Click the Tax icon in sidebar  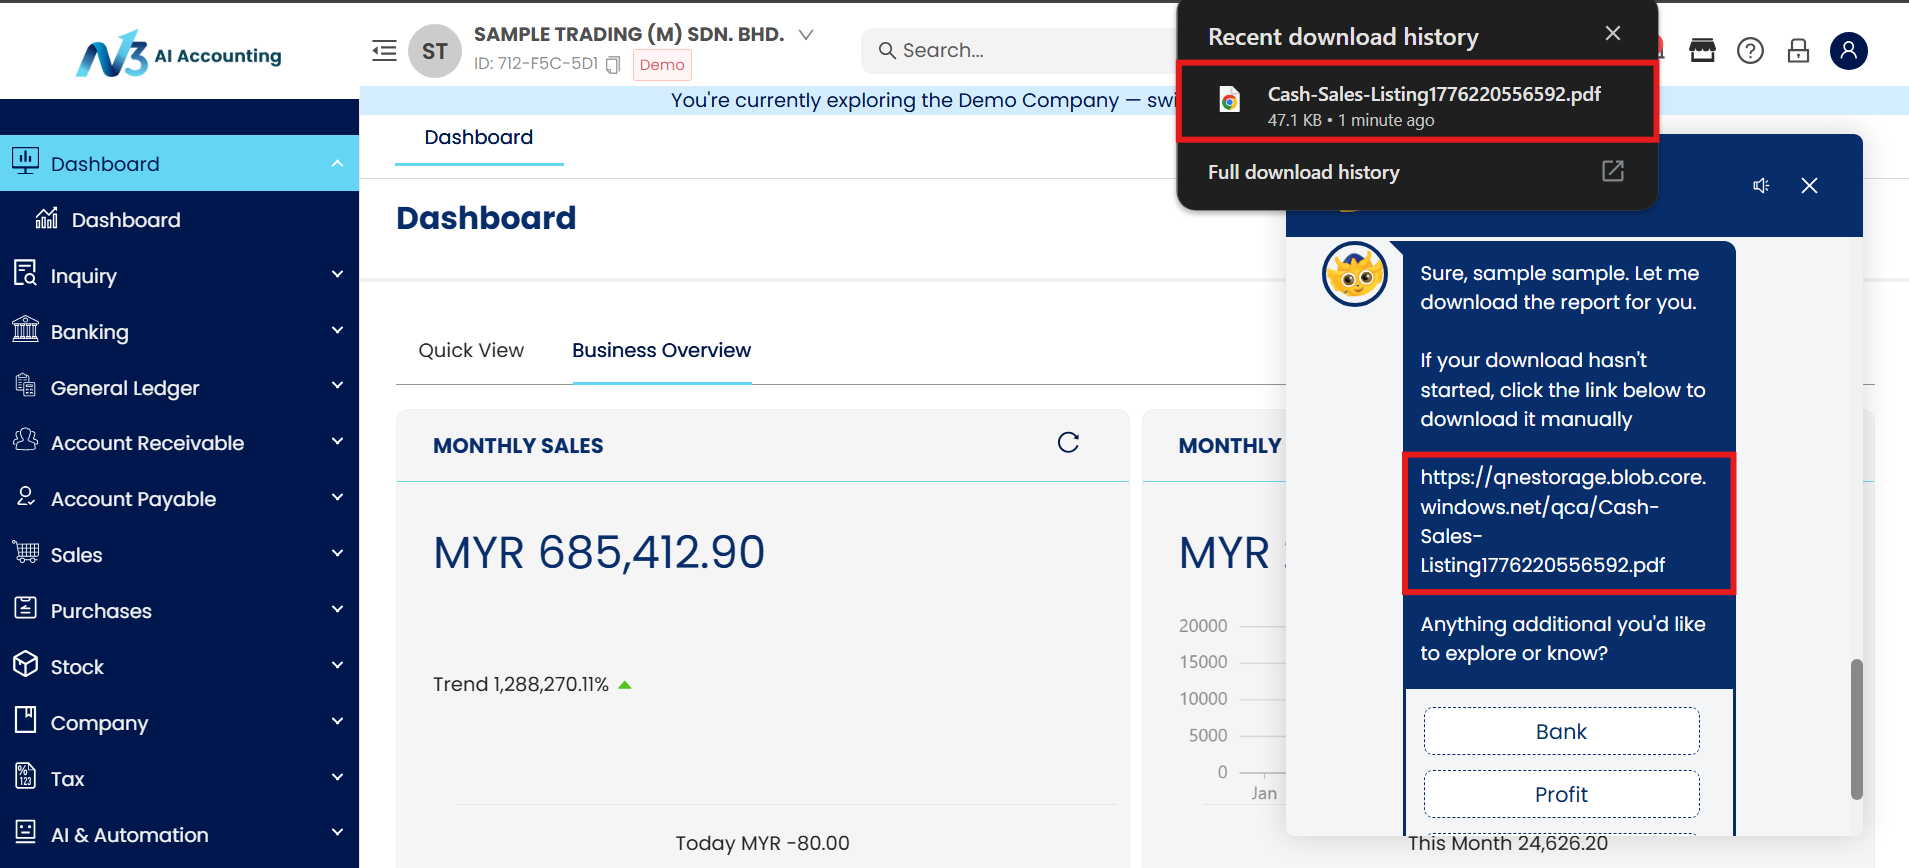[25, 776]
